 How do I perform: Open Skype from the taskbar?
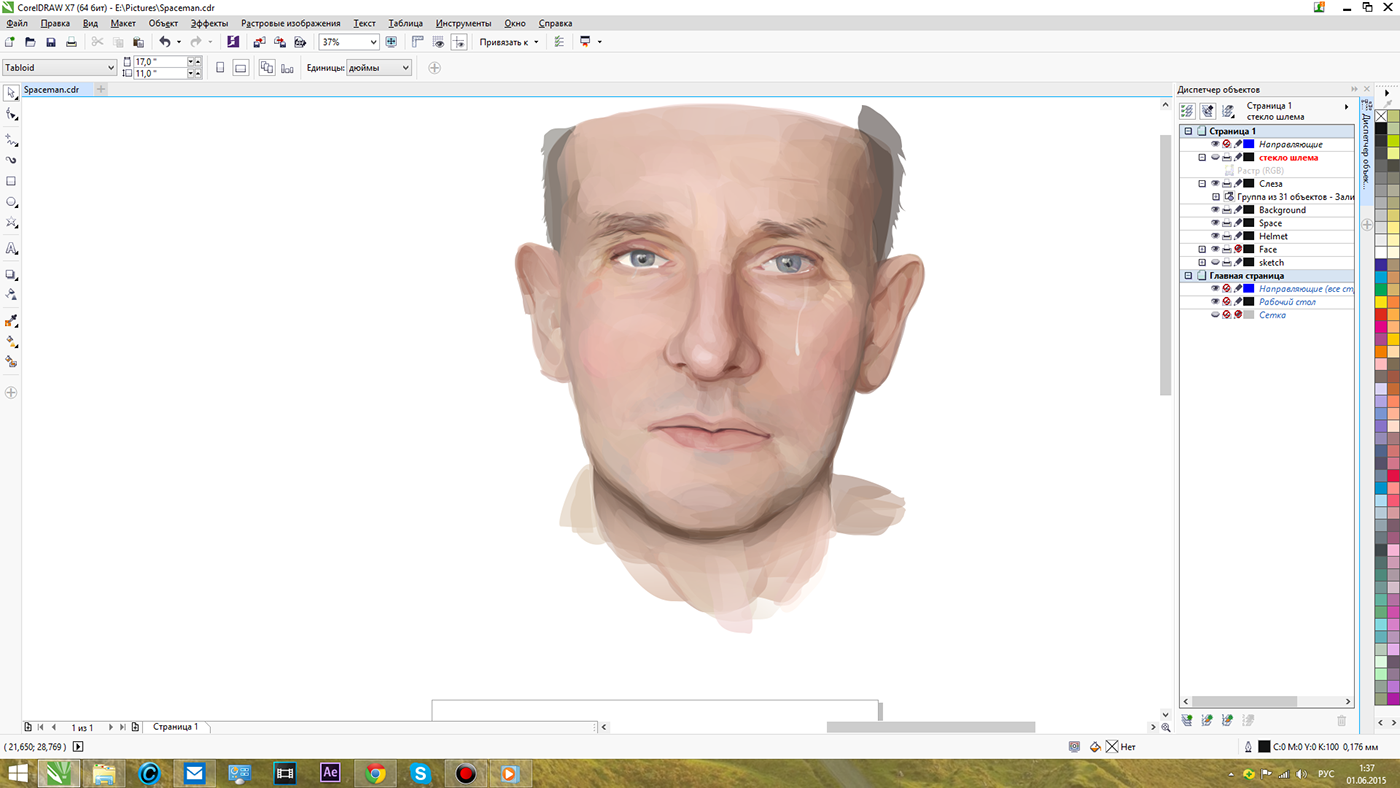click(x=420, y=773)
